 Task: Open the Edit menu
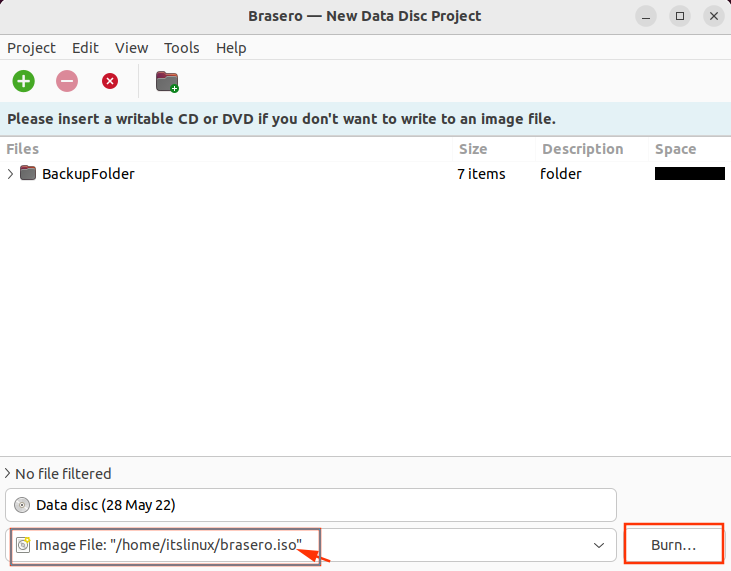coord(85,48)
